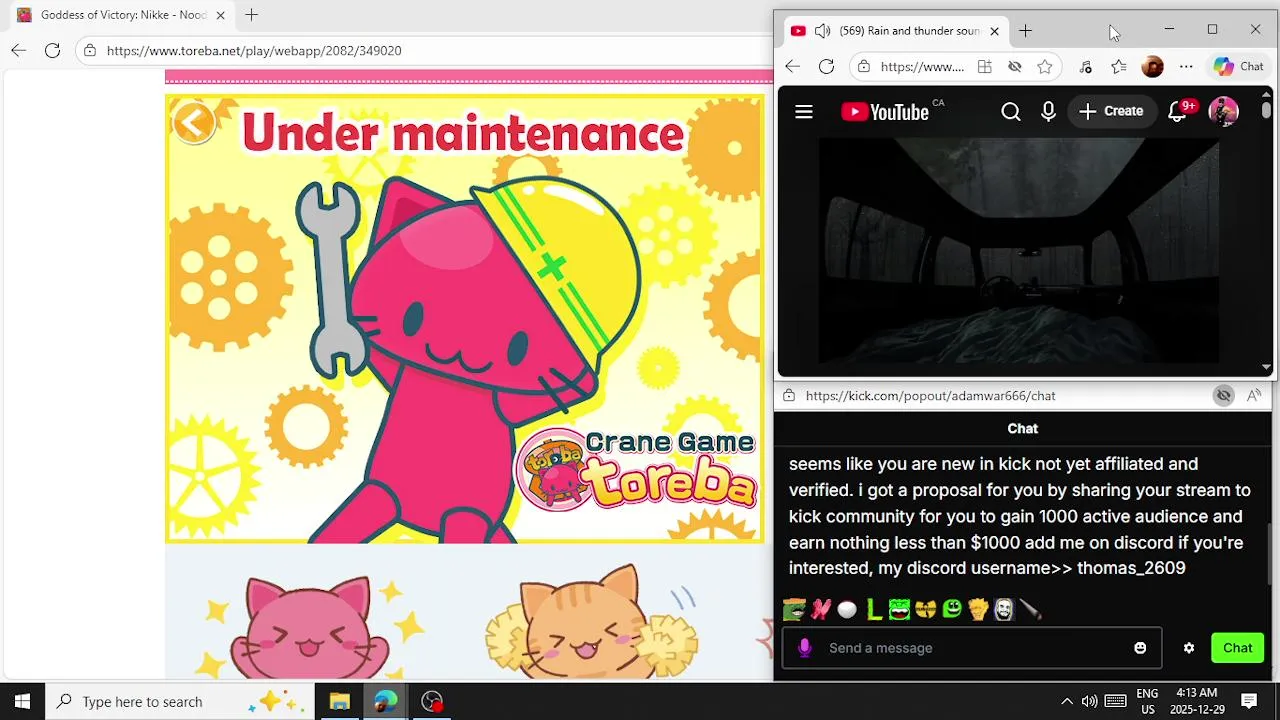This screenshot has height=720, width=1280.
Task: View site info lock icon for toreba.net
Action: pyautogui.click(x=90, y=51)
